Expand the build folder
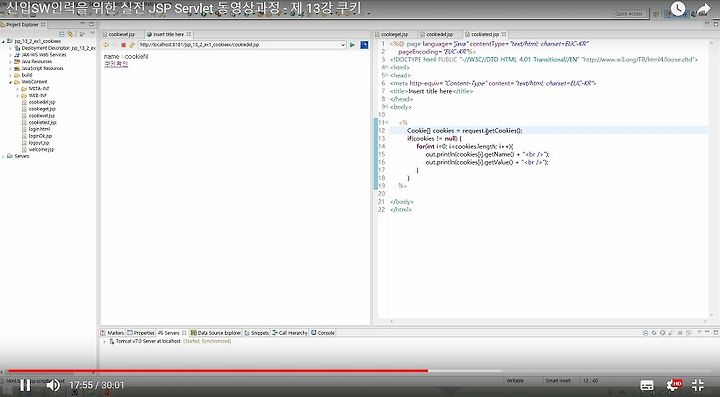This screenshot has height=397, width=720. (x=10, y=75)
